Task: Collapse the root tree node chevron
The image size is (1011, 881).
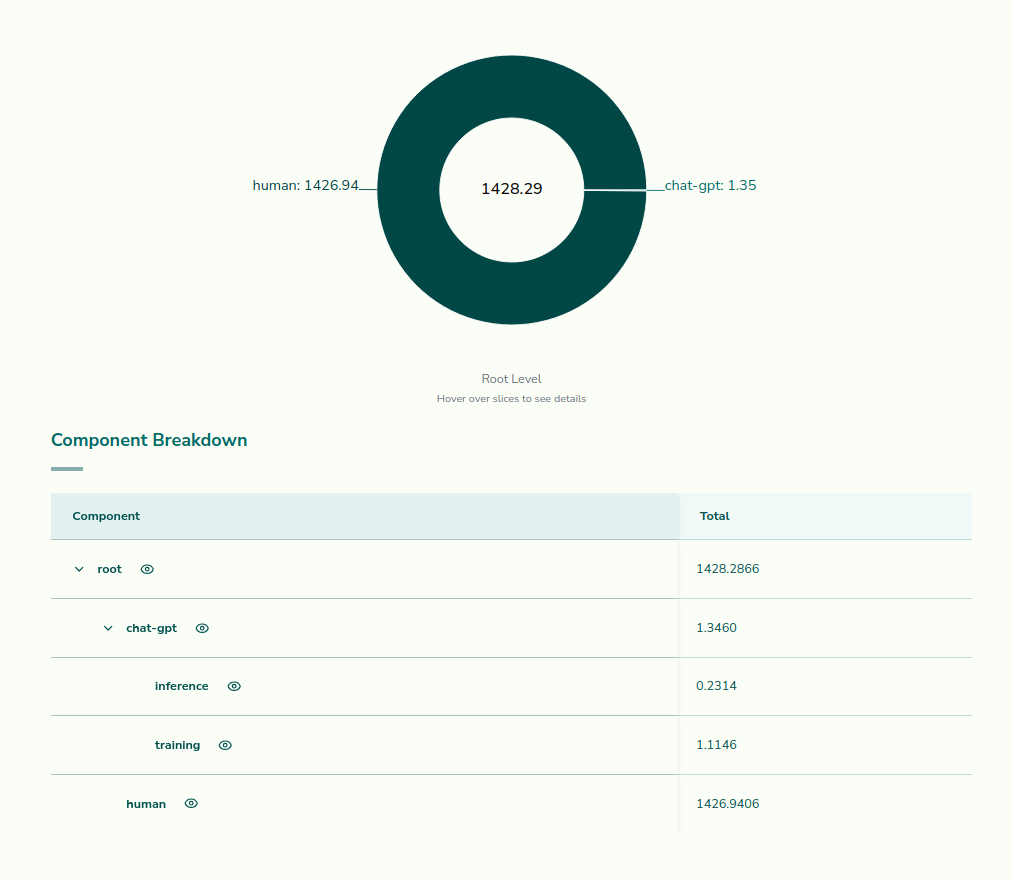Action: 79,569
